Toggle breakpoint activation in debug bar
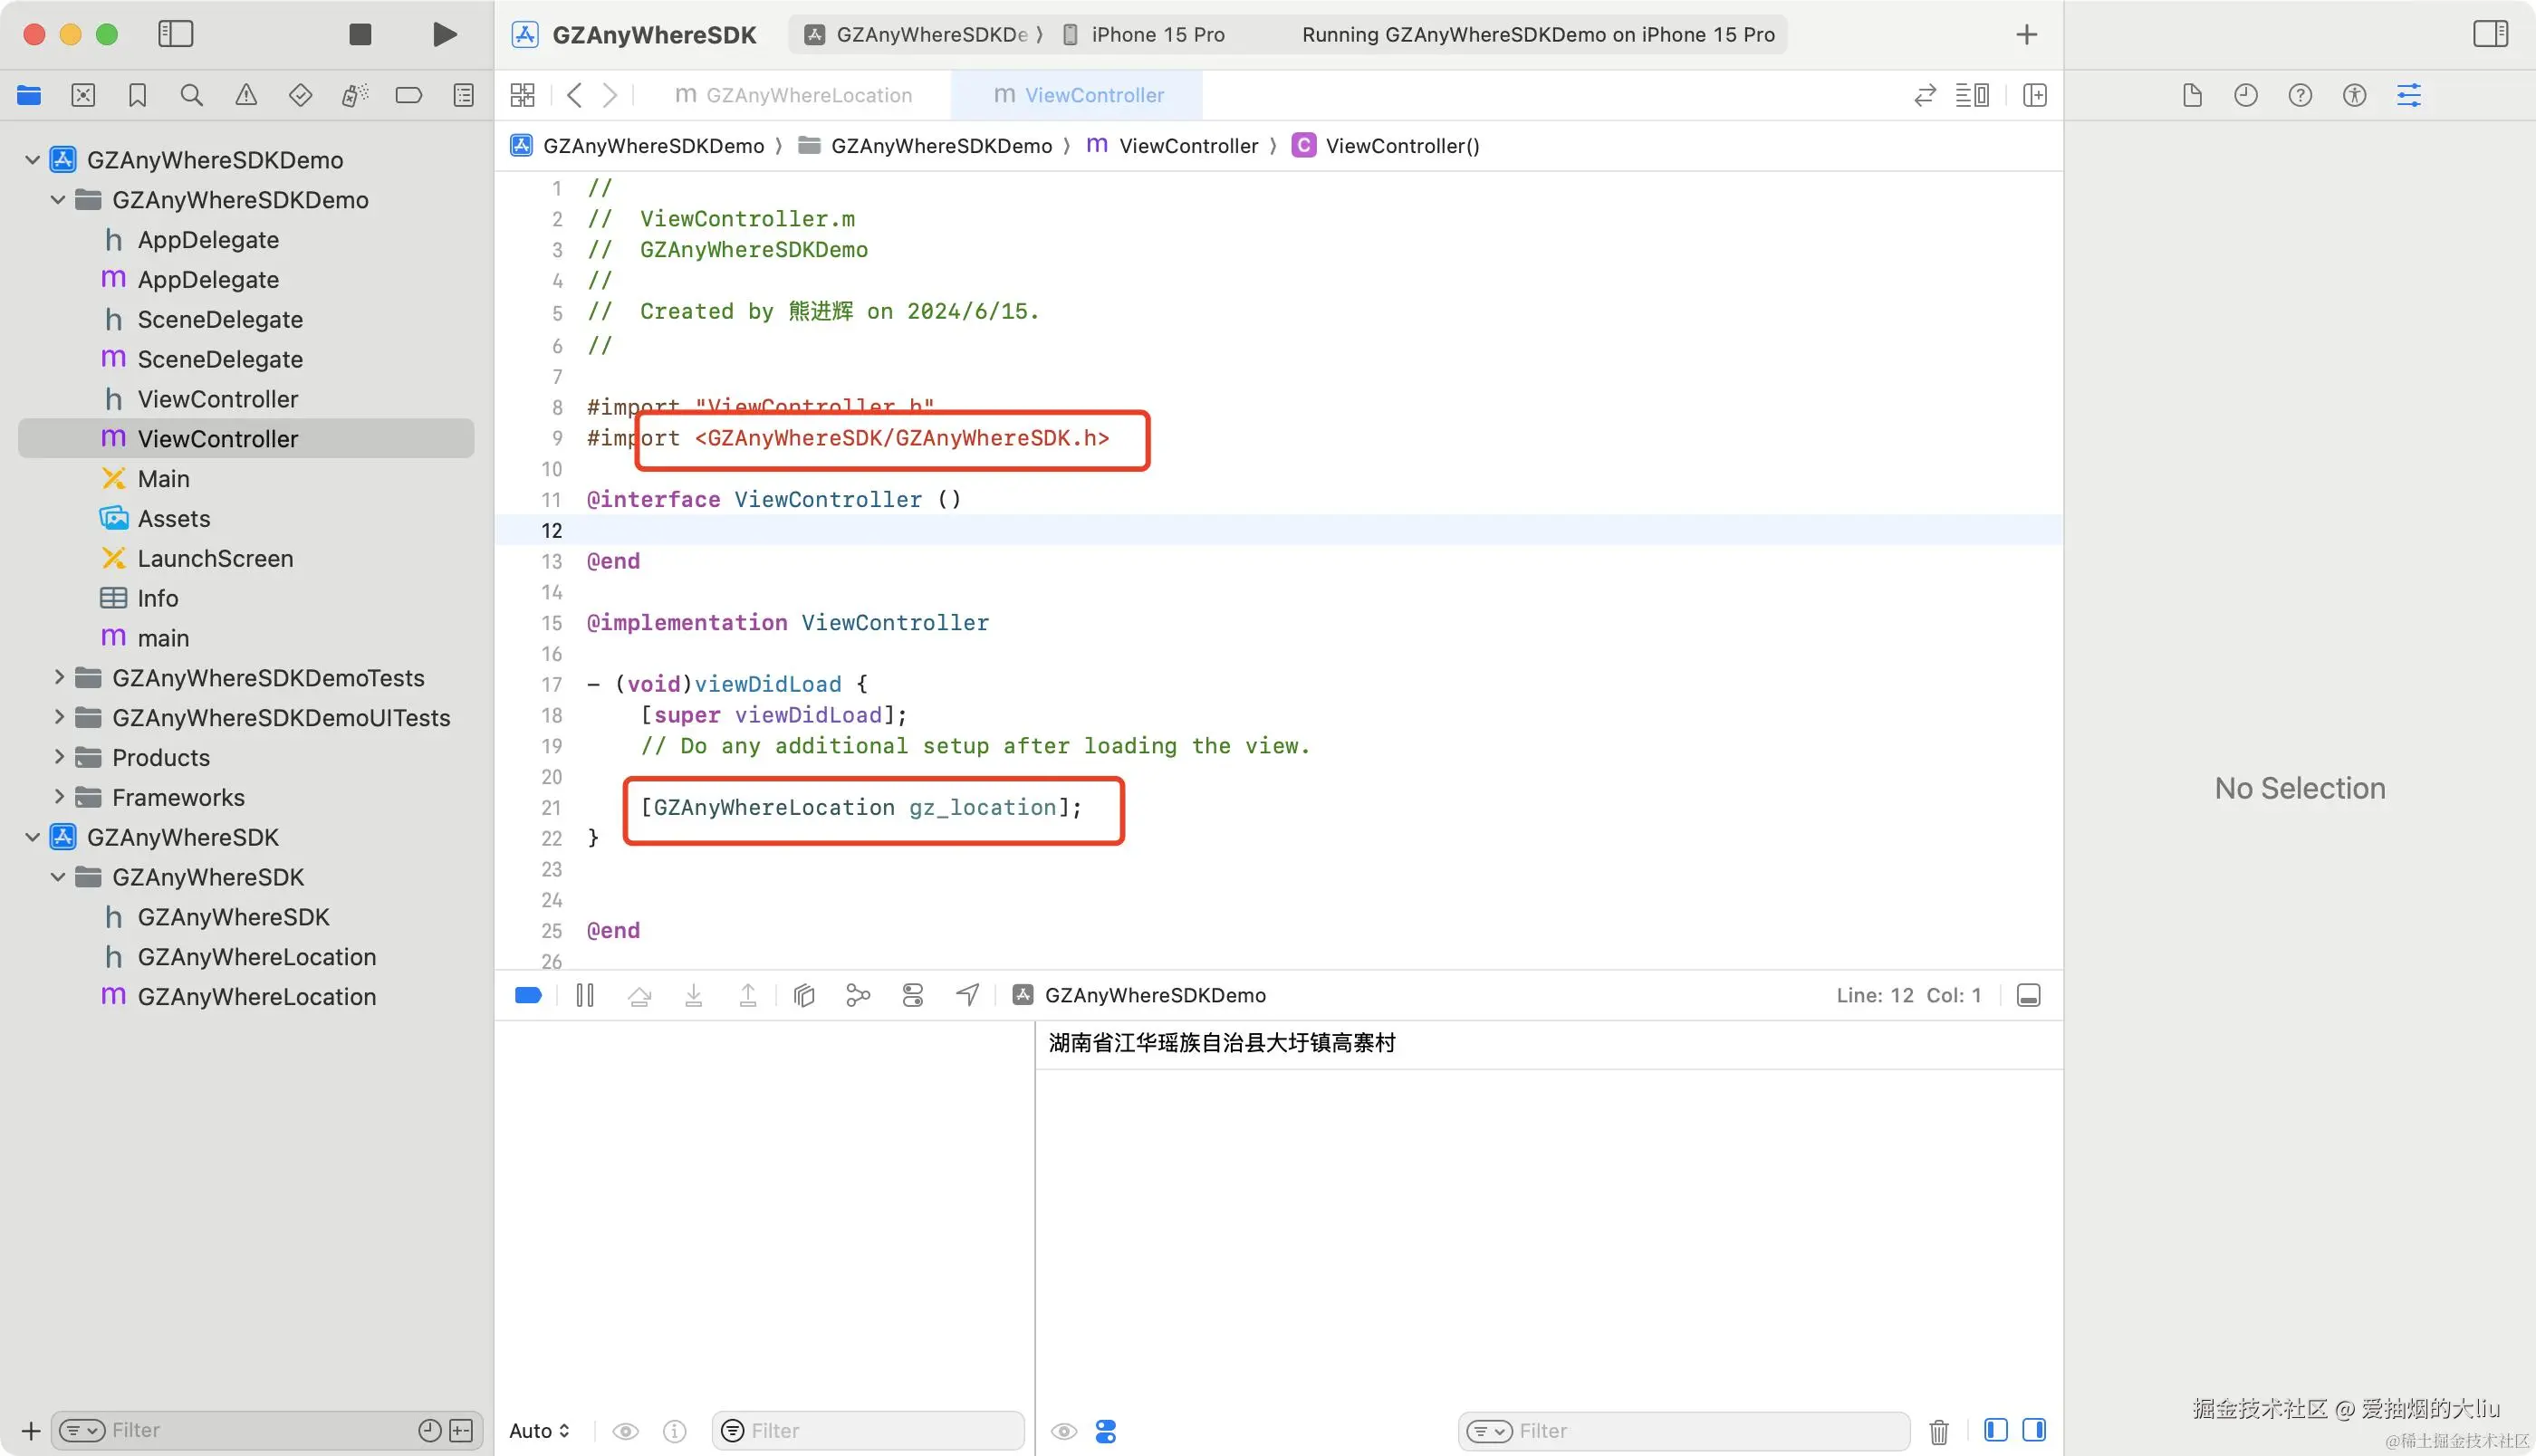 (x=528, y=995)
